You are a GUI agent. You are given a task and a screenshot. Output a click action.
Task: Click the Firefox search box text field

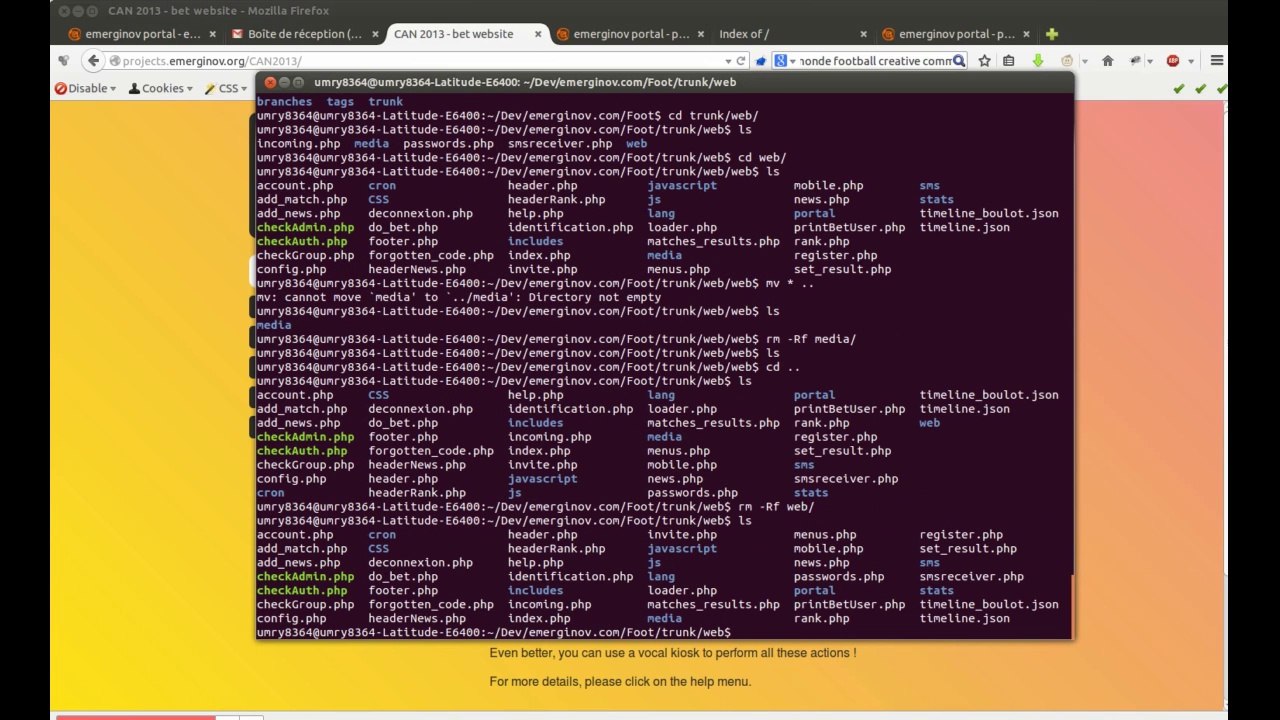[874, 61]
